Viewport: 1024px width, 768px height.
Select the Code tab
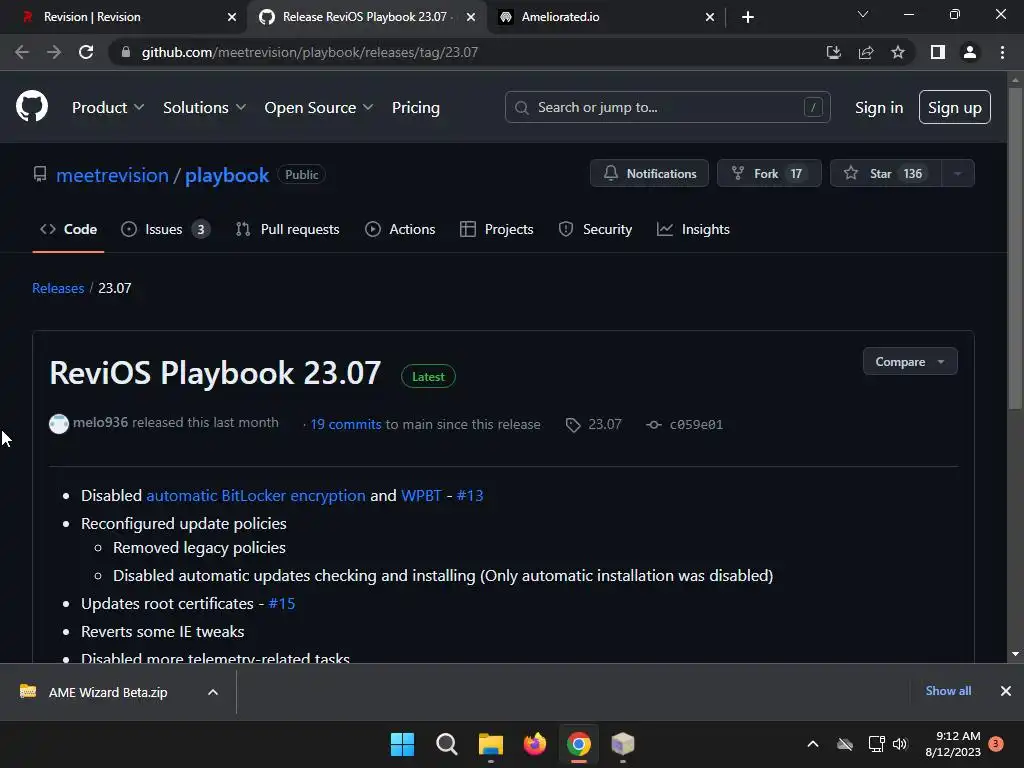point(69,229)
